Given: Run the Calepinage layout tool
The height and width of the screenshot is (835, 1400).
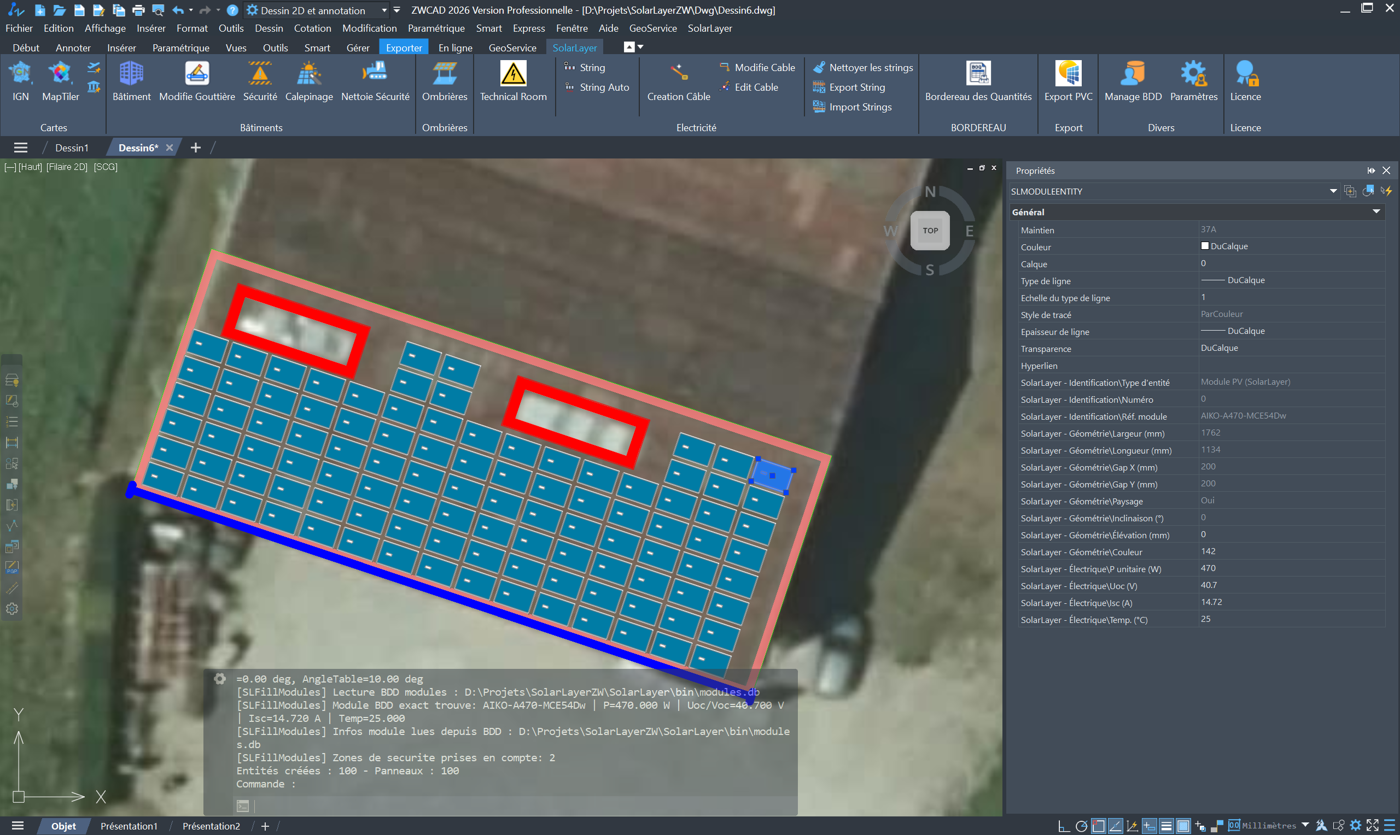Looking at the screenshot, I should (x=309, y=80).
